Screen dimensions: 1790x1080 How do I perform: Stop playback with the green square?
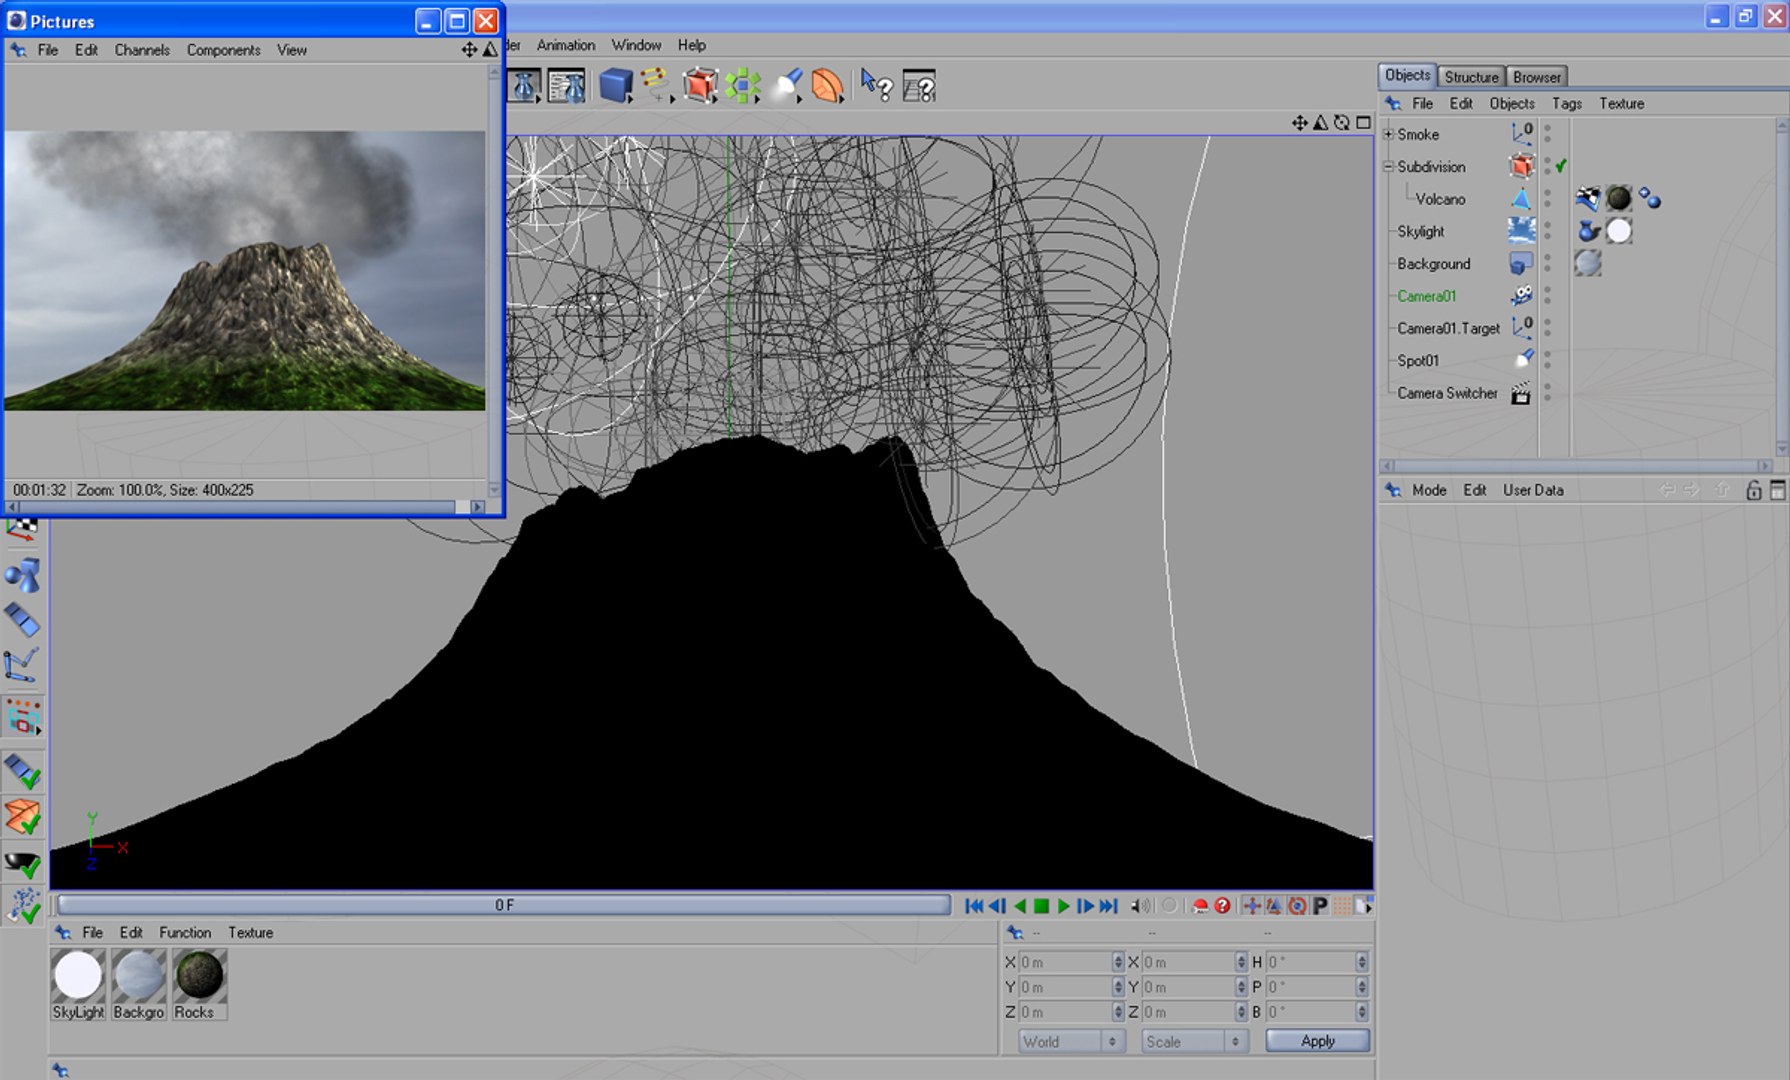coord(1041,906)
